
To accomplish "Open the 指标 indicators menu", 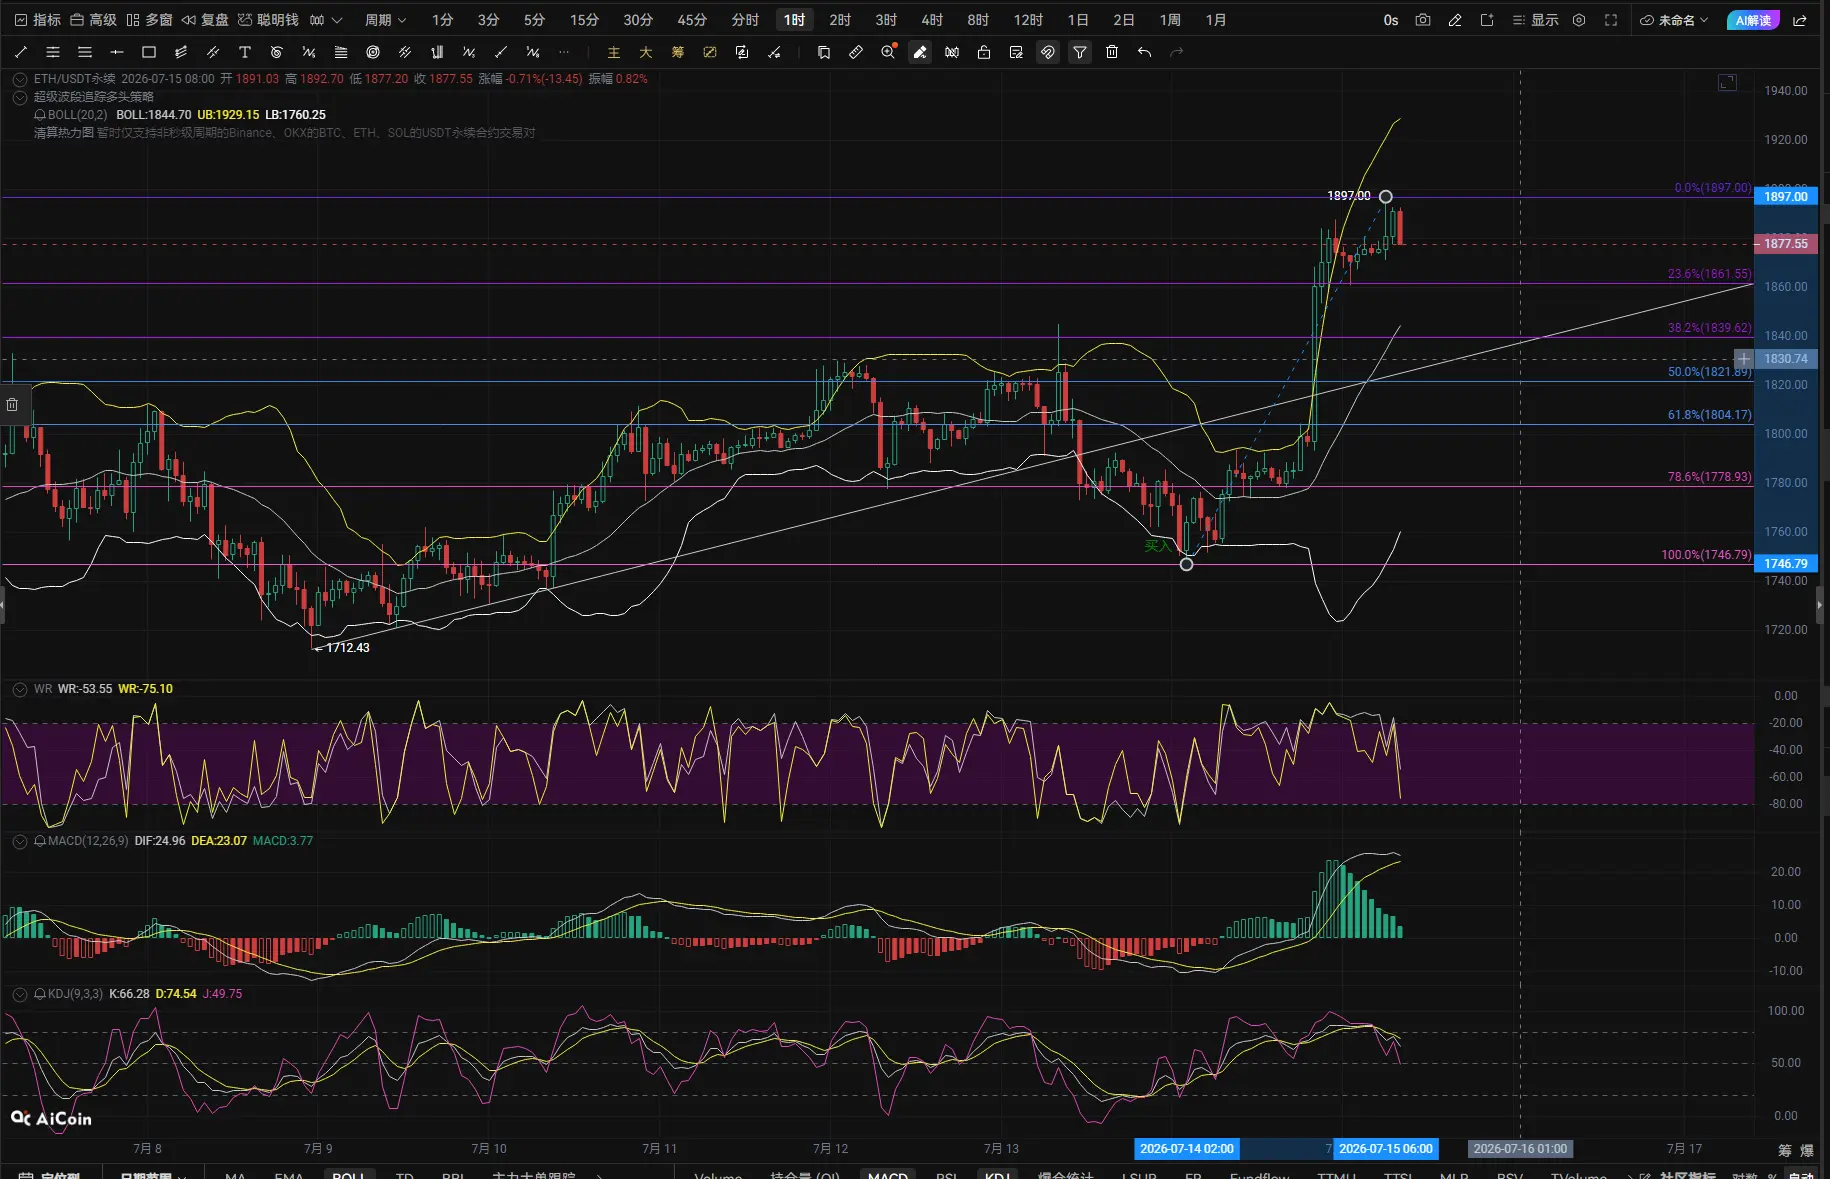I will point(38,20).
